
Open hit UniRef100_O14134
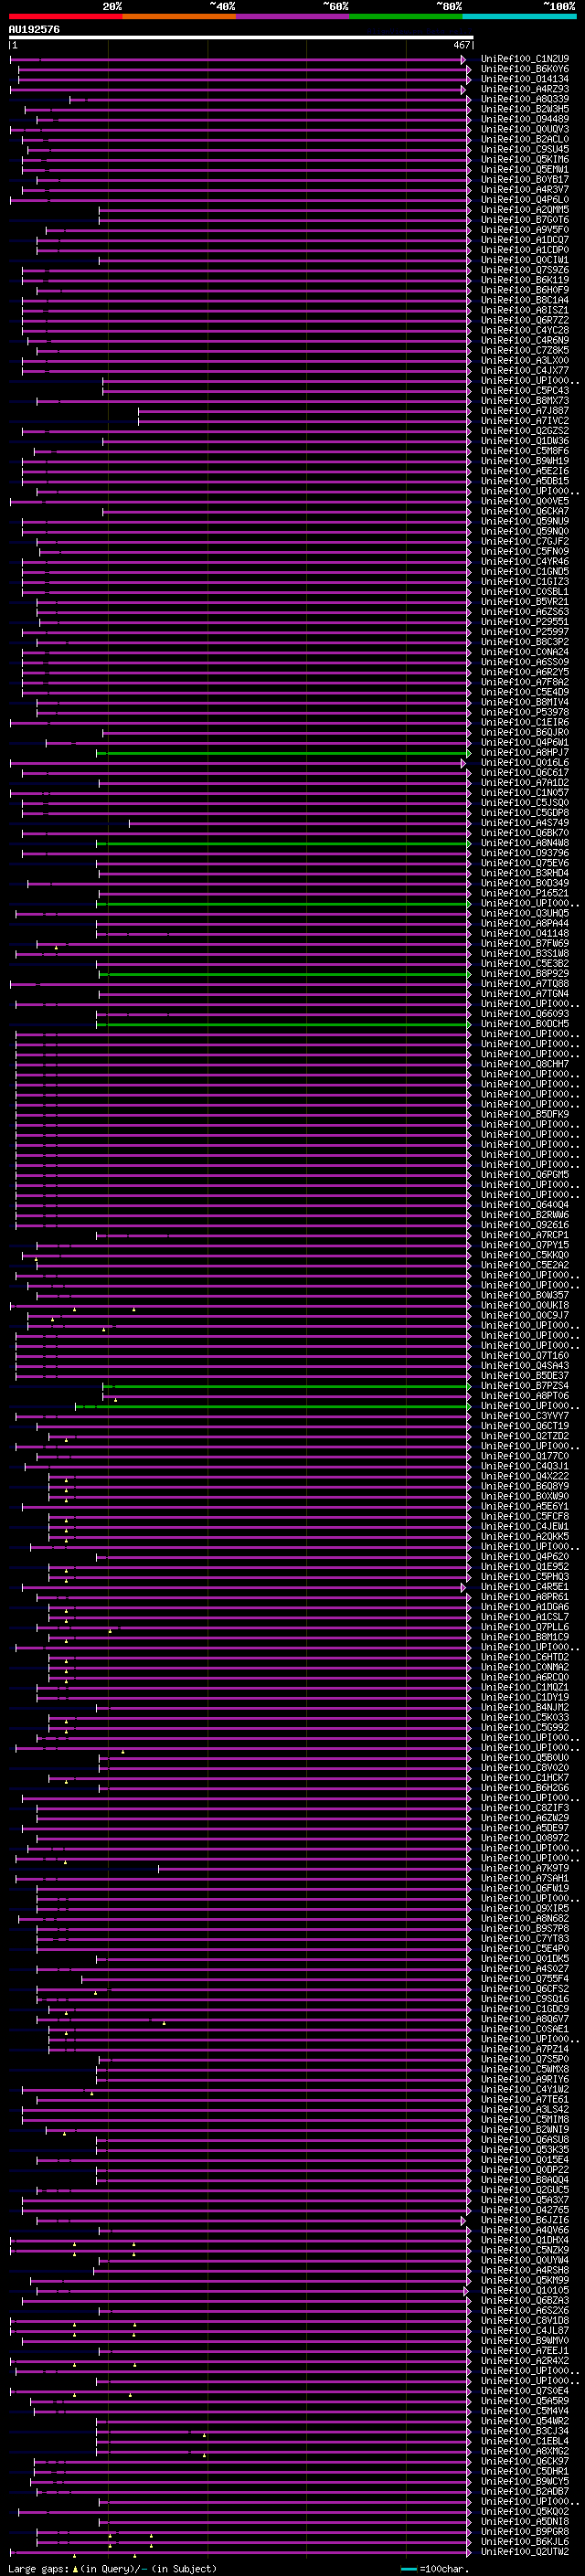525,79
